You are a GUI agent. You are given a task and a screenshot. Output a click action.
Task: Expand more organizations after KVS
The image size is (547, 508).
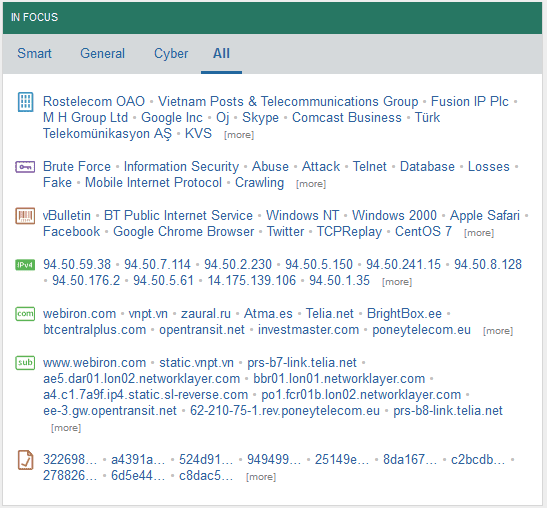(x=239, y=135)
